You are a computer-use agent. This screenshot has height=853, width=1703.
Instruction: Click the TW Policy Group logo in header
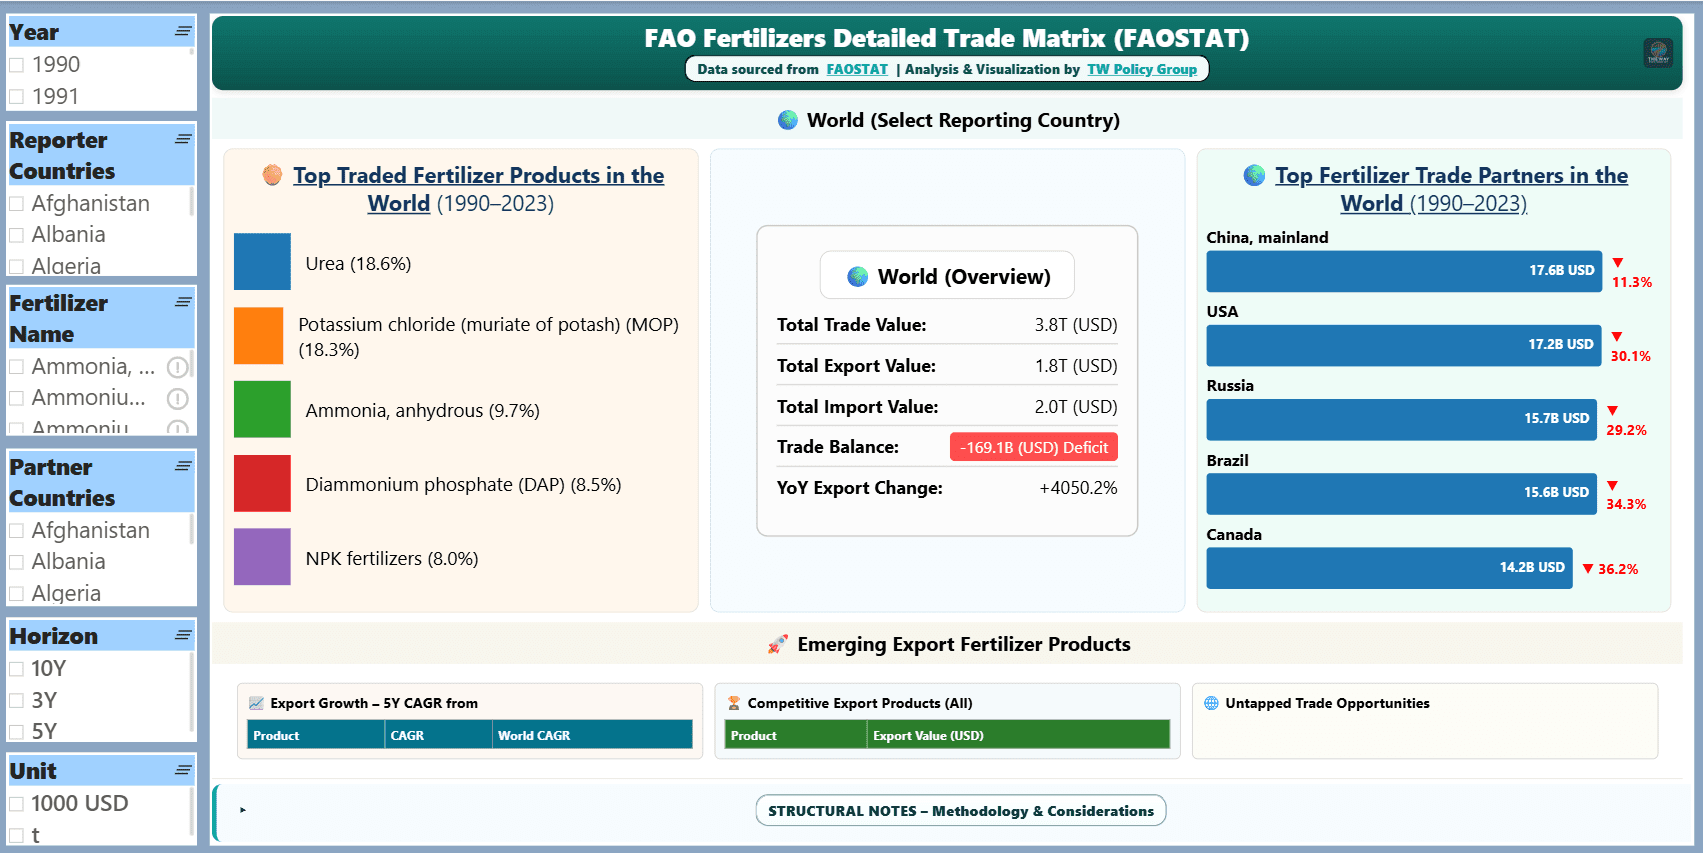(1658, 53)
